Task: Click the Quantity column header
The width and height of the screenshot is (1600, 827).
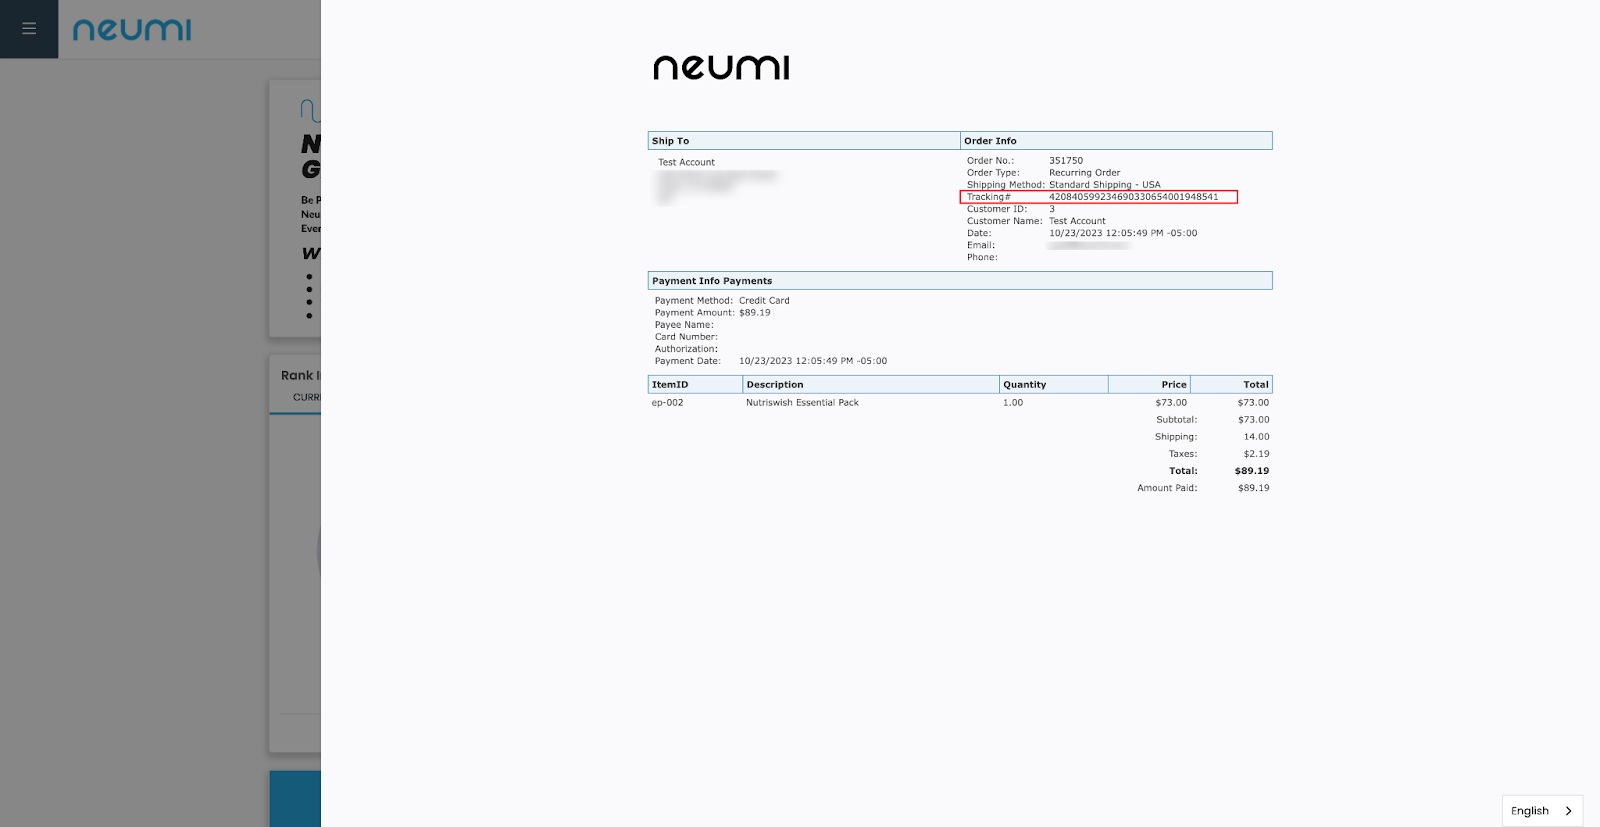Action: tap(1025, 385)
